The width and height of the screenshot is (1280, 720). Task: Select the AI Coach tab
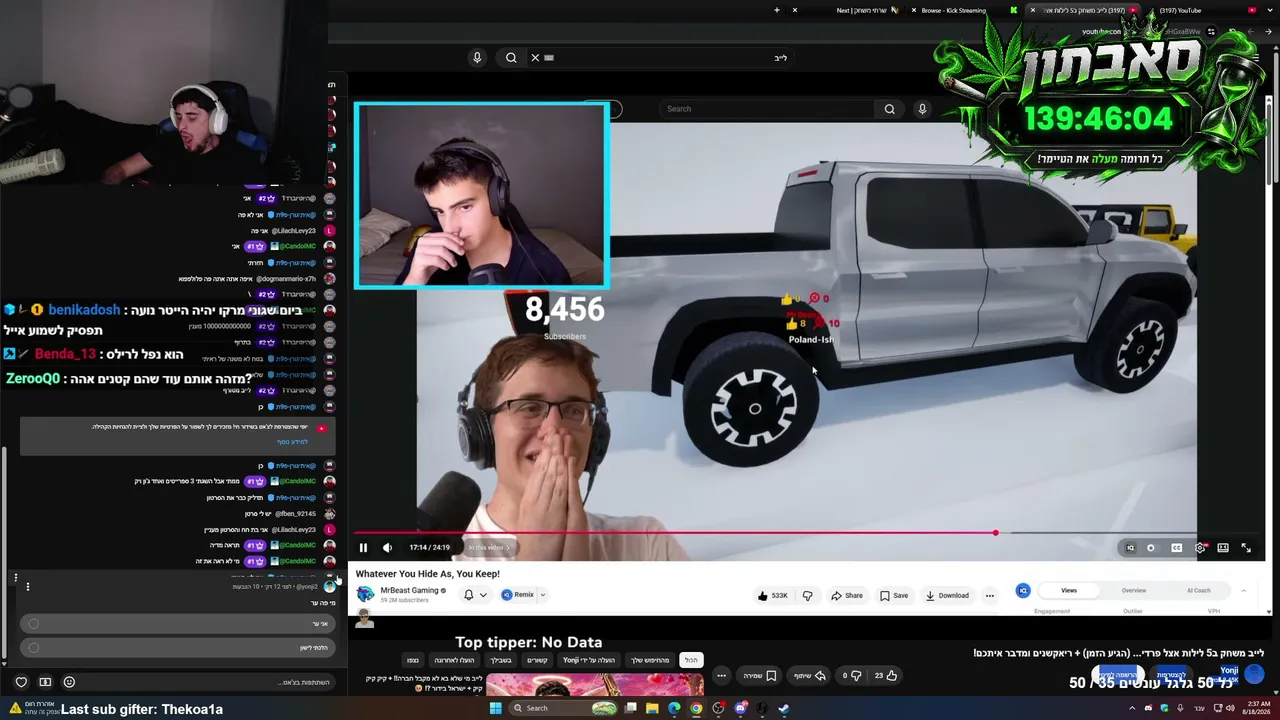tap(1198, 590)
